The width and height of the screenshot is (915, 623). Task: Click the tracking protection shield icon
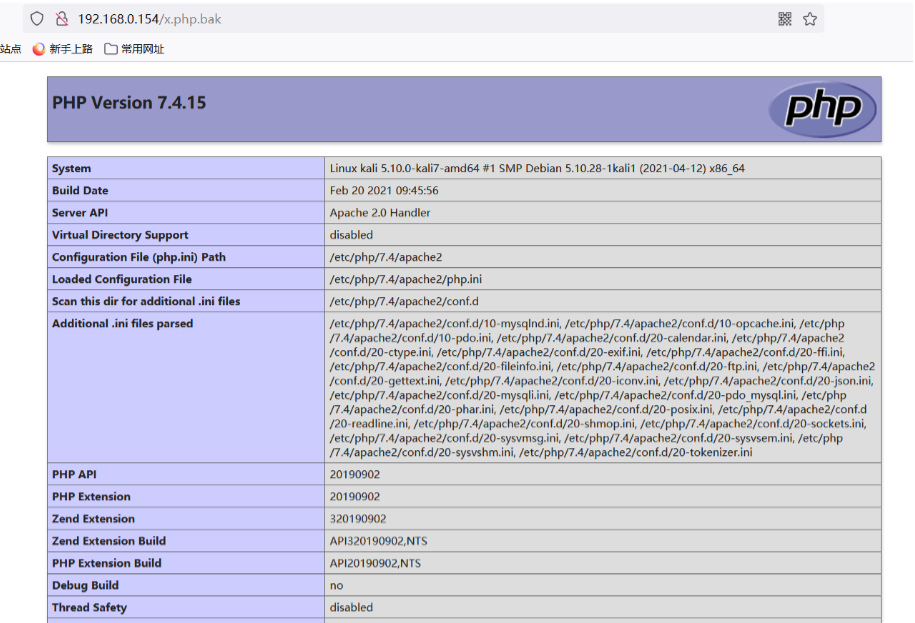pos(37,19)
